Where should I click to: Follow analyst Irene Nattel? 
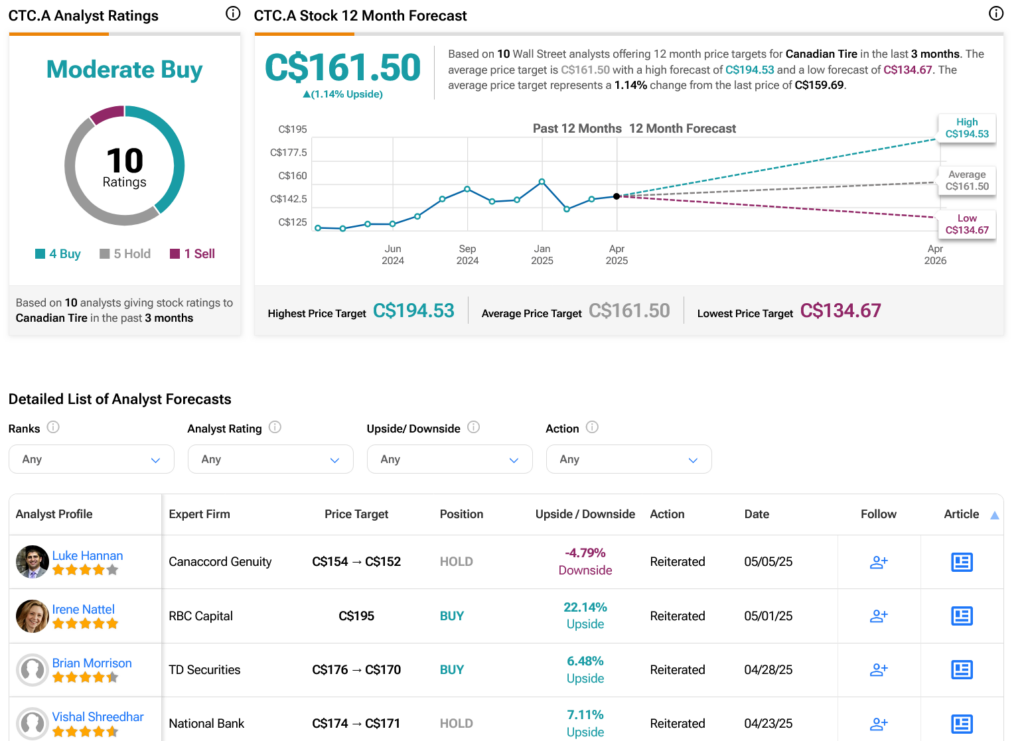878,616
